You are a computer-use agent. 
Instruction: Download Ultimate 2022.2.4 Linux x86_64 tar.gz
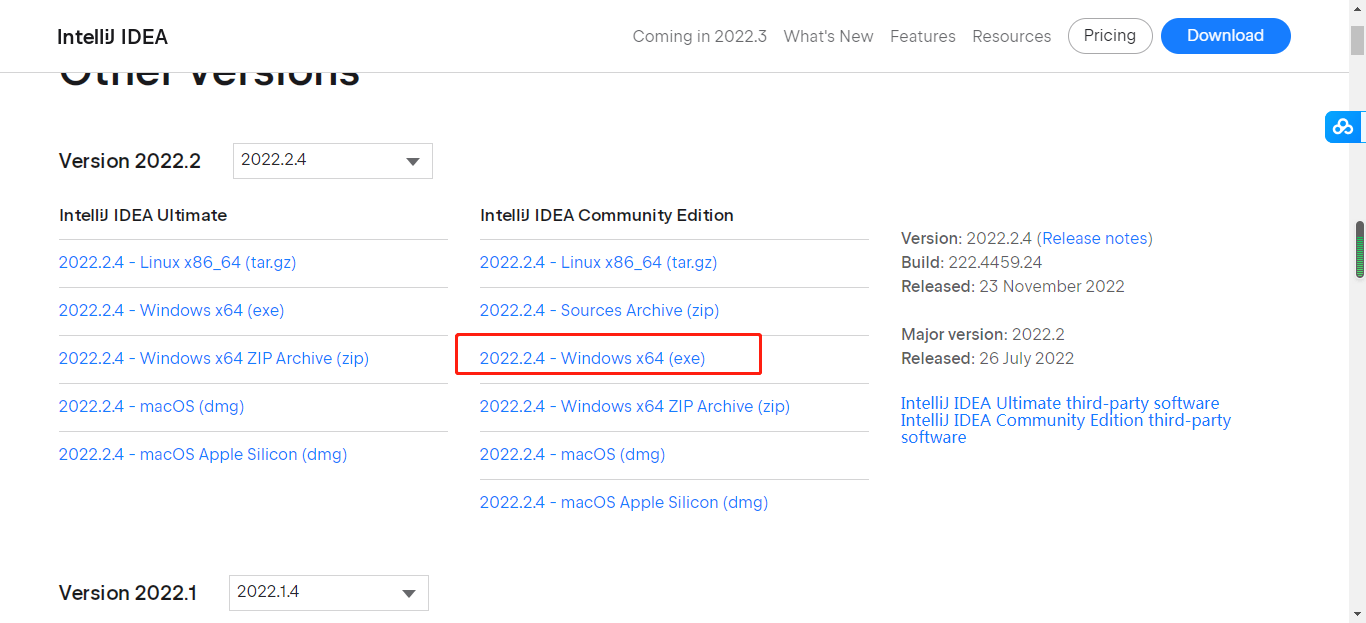178,262
